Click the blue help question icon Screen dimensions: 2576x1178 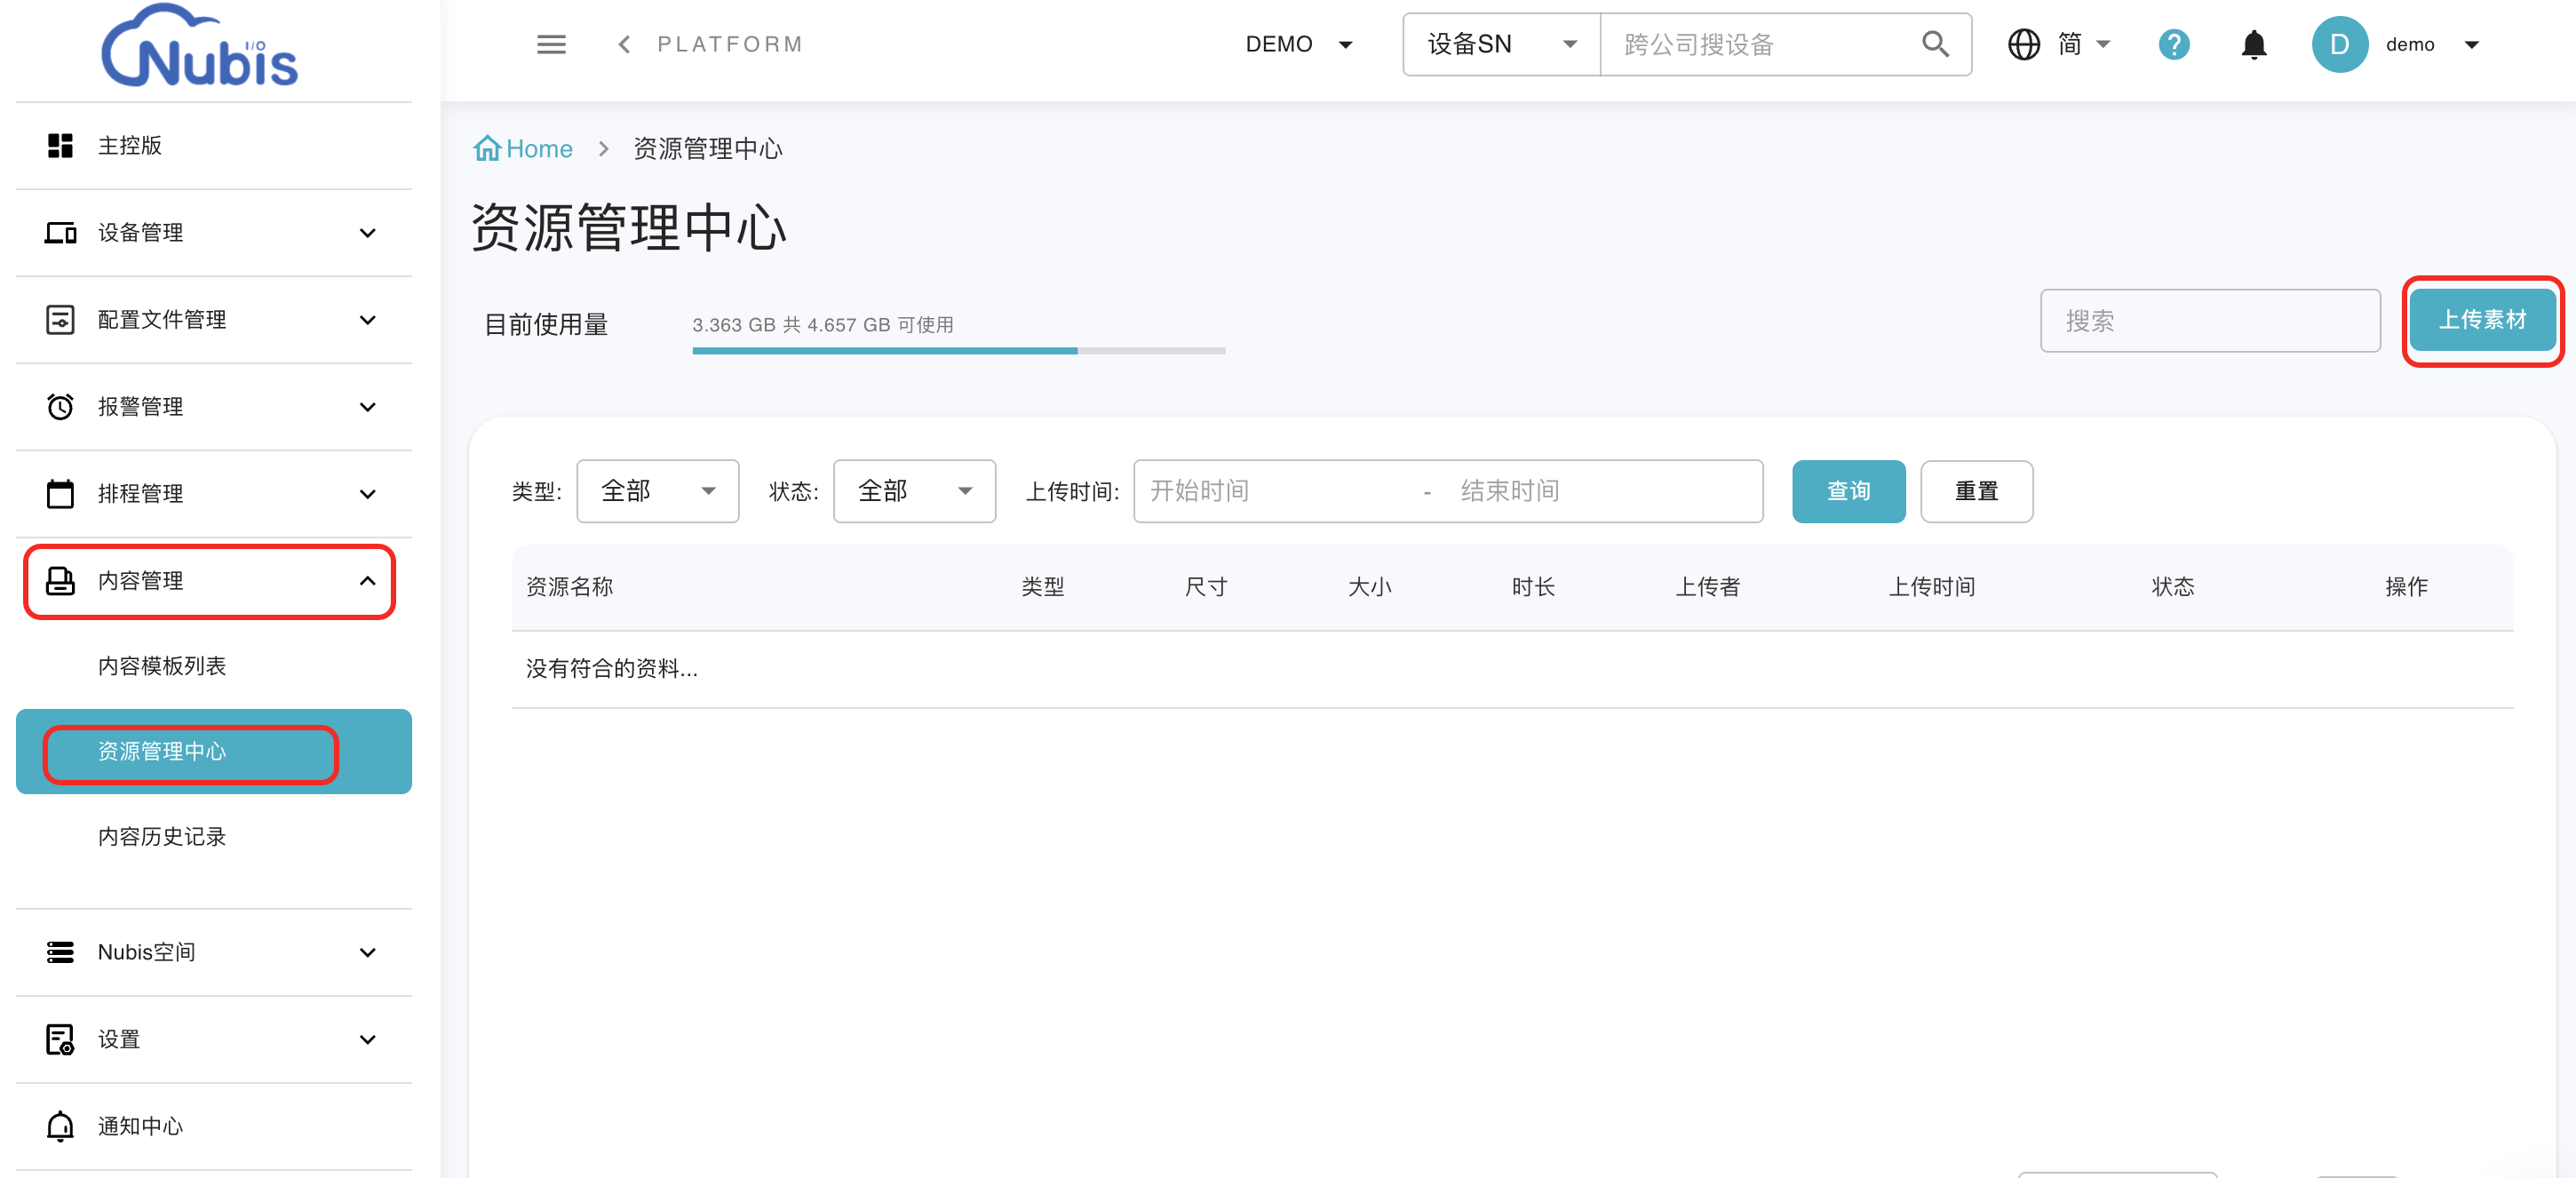(x=2173, y=44)
